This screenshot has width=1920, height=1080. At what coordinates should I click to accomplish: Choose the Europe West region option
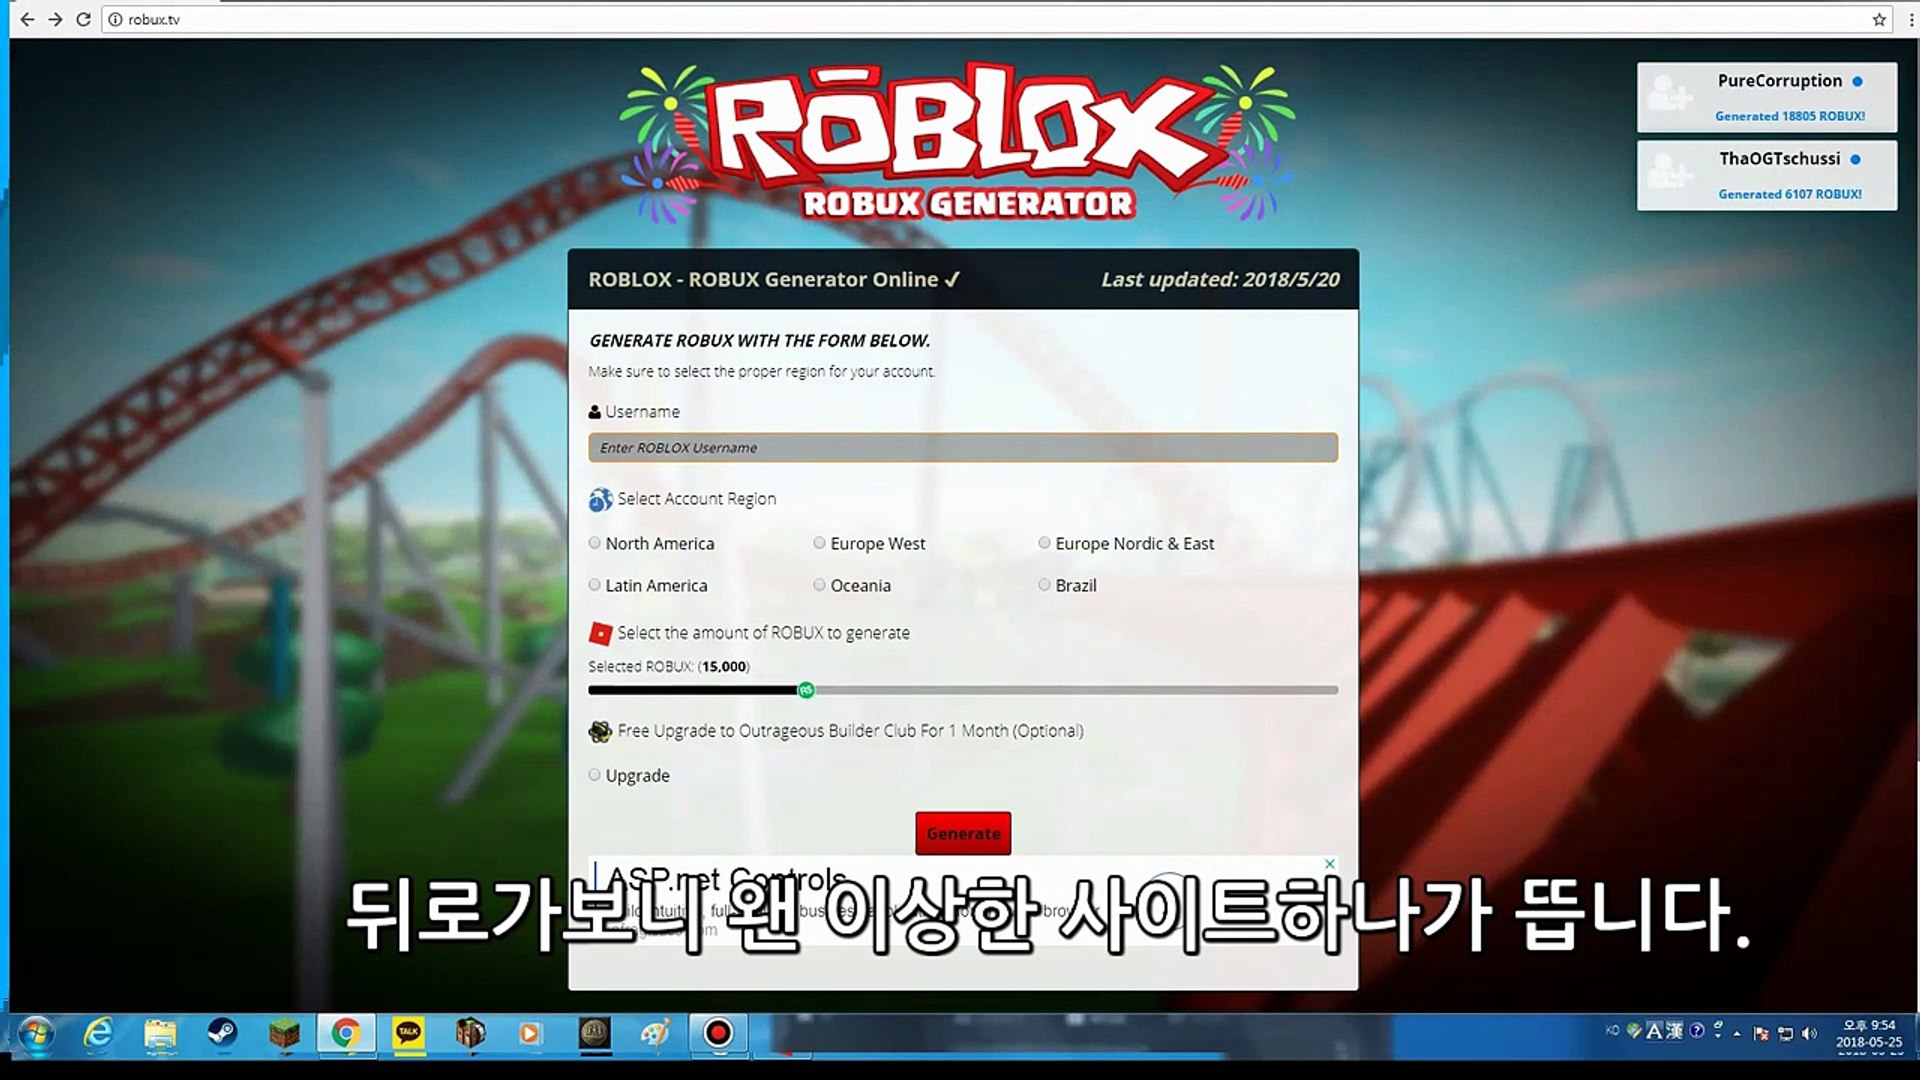pyautogui.click(x=820, y=543)
